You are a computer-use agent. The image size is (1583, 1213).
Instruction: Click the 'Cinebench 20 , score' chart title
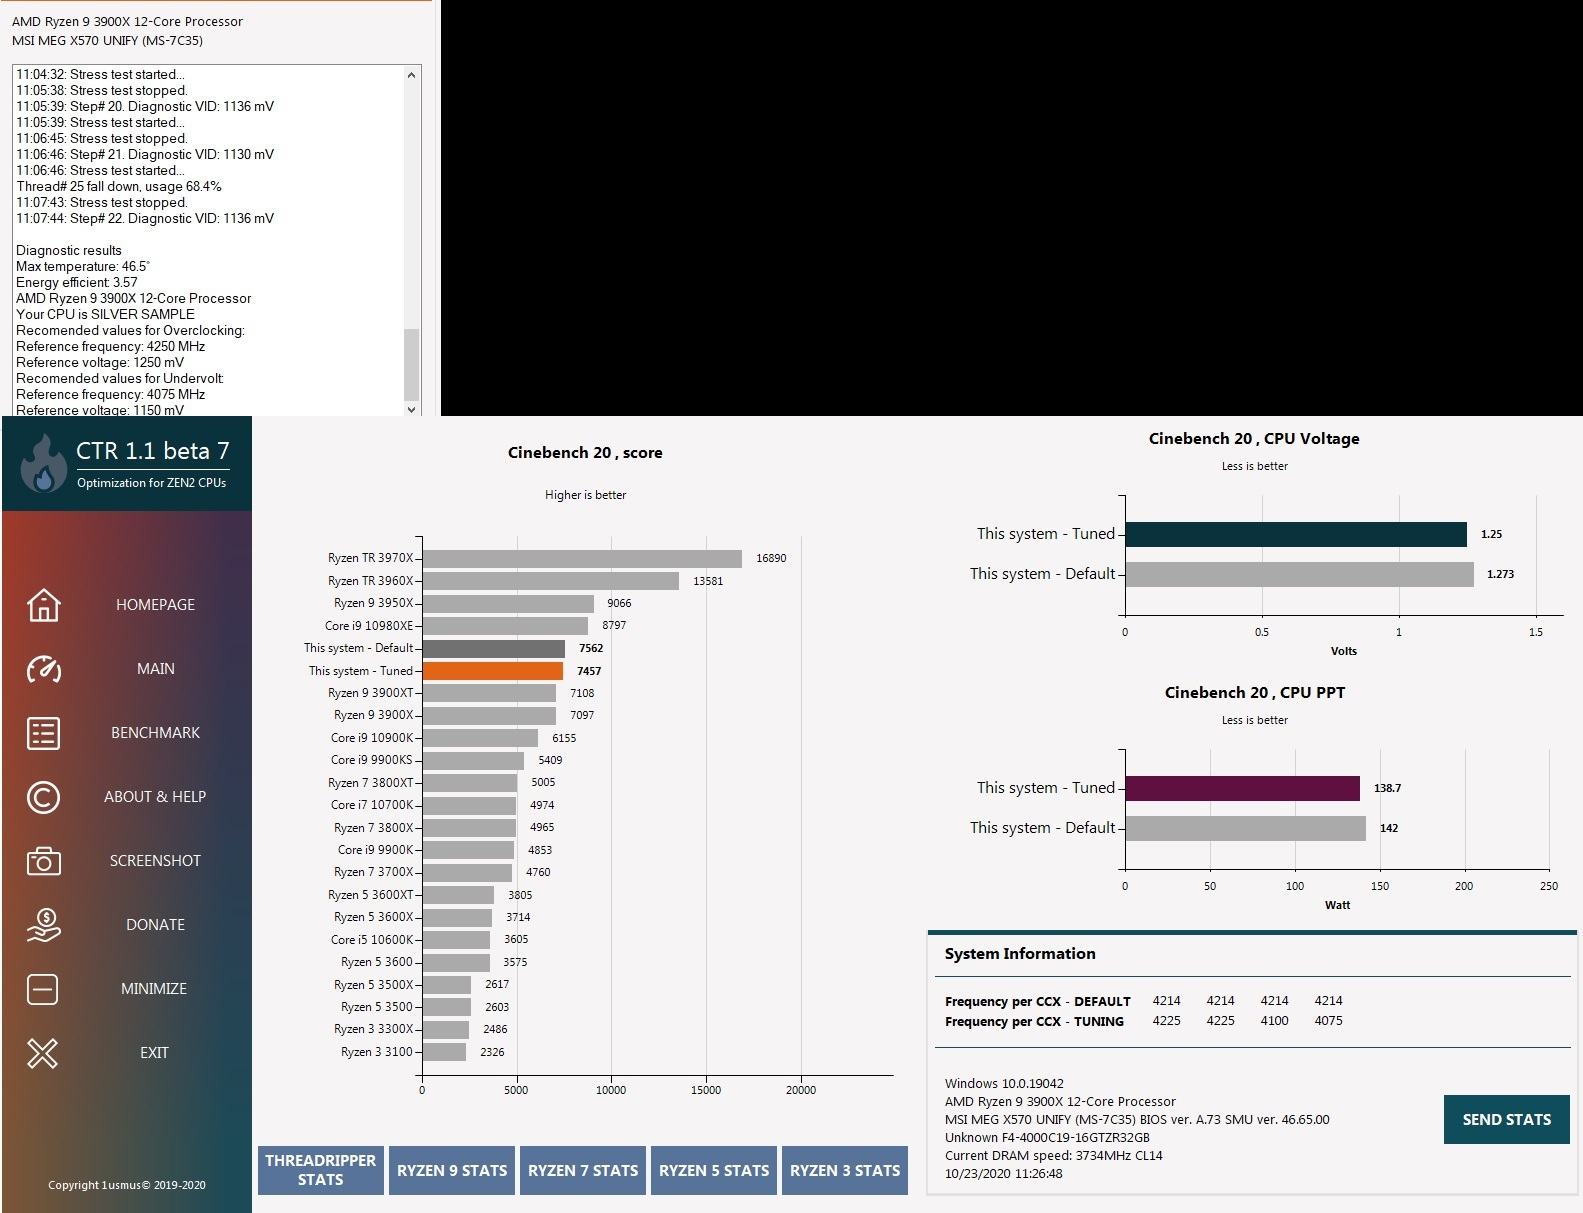coord(585,453)
